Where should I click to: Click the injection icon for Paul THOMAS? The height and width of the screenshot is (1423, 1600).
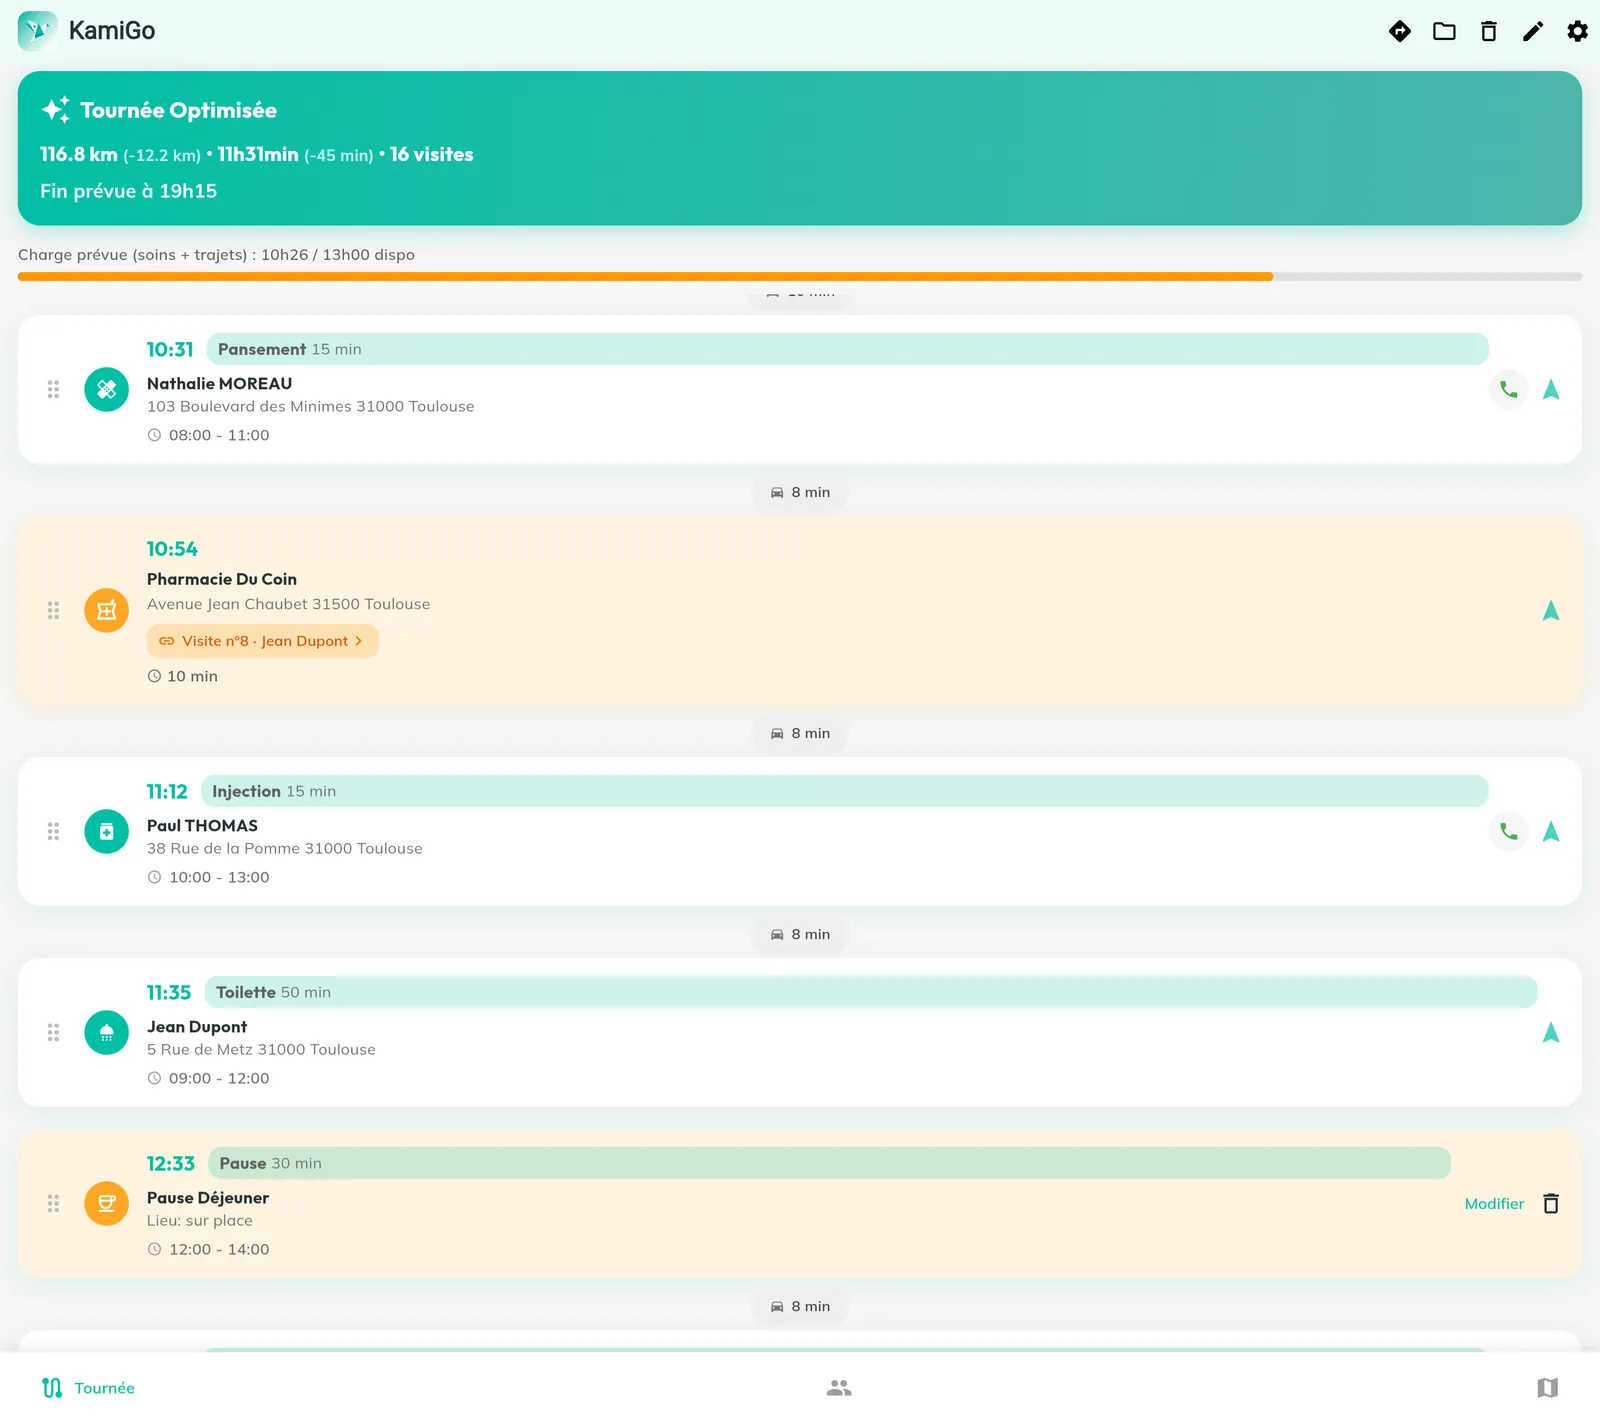point(107,832)
